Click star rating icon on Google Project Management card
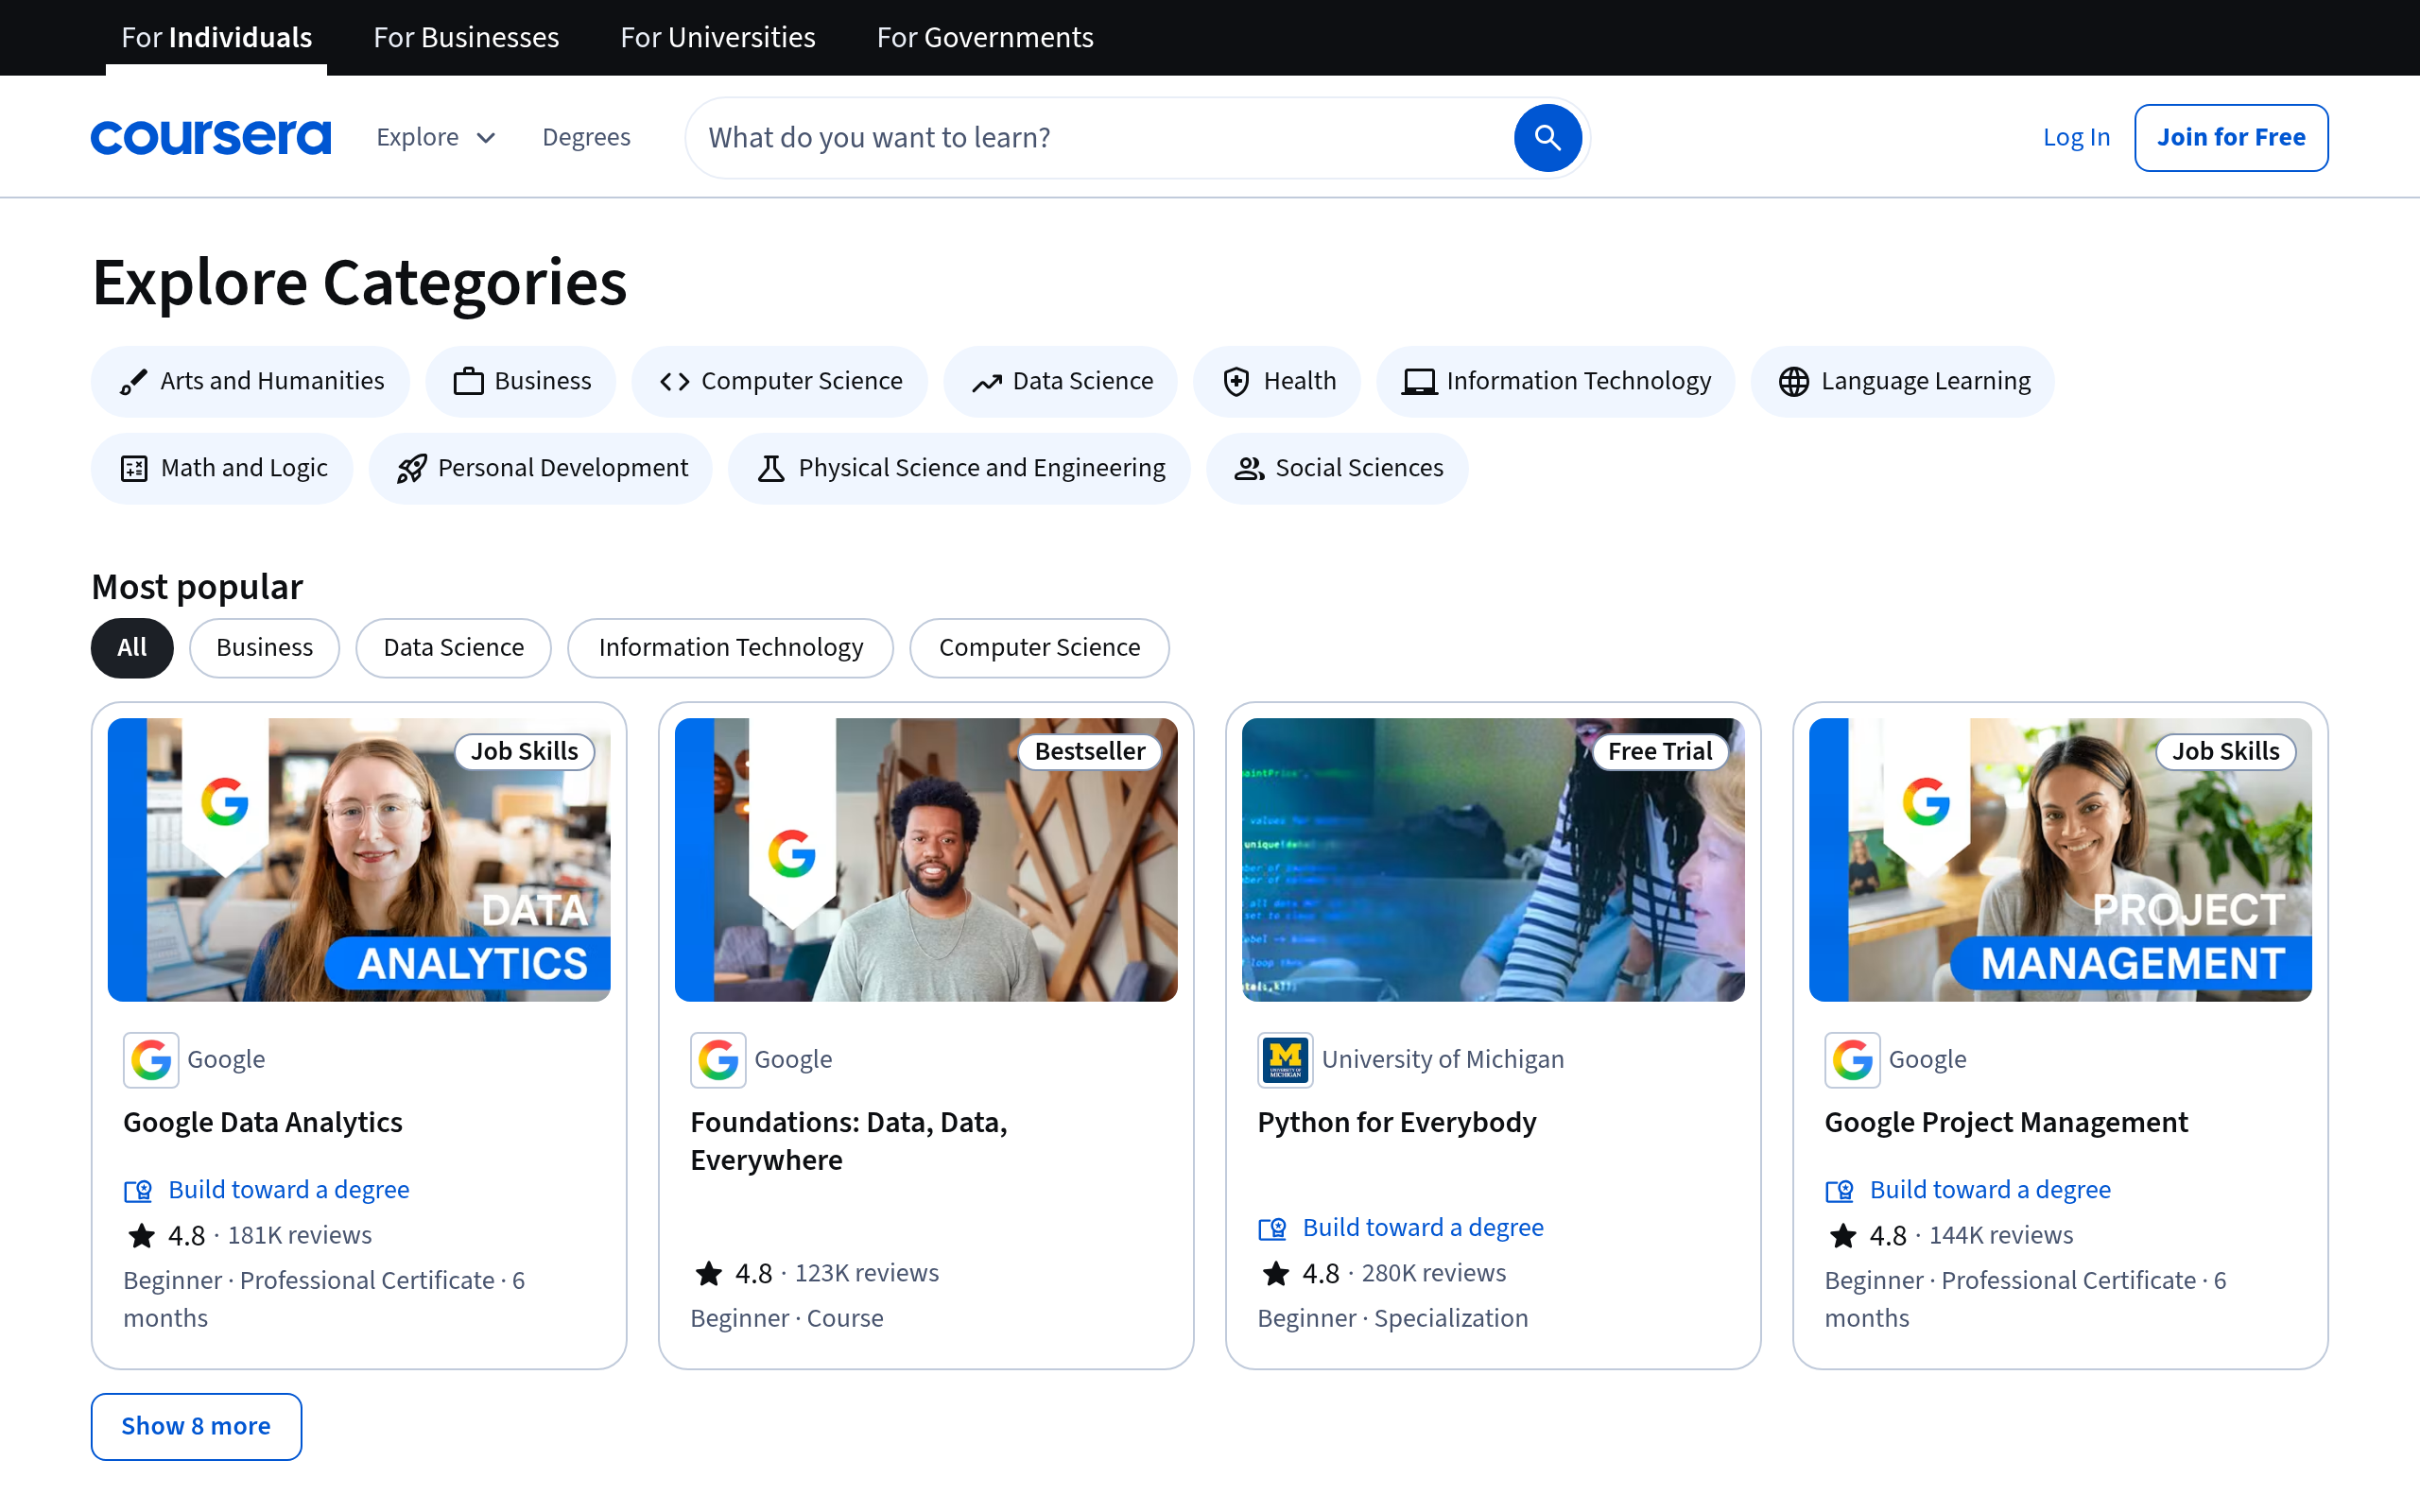This screenshot has width=2420, height=1512. [x=1842, y=1236]
